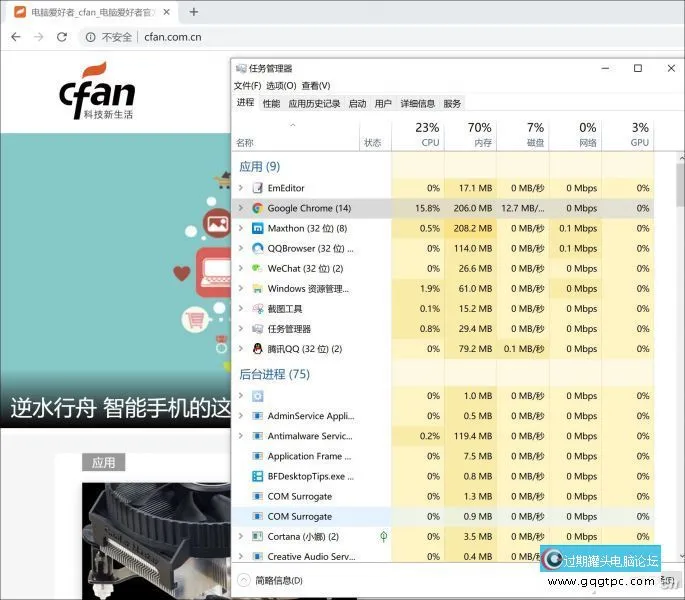Click the cfan logo on the webpage
The height and width of the screenshot is (600, 685).
(97, 91)
